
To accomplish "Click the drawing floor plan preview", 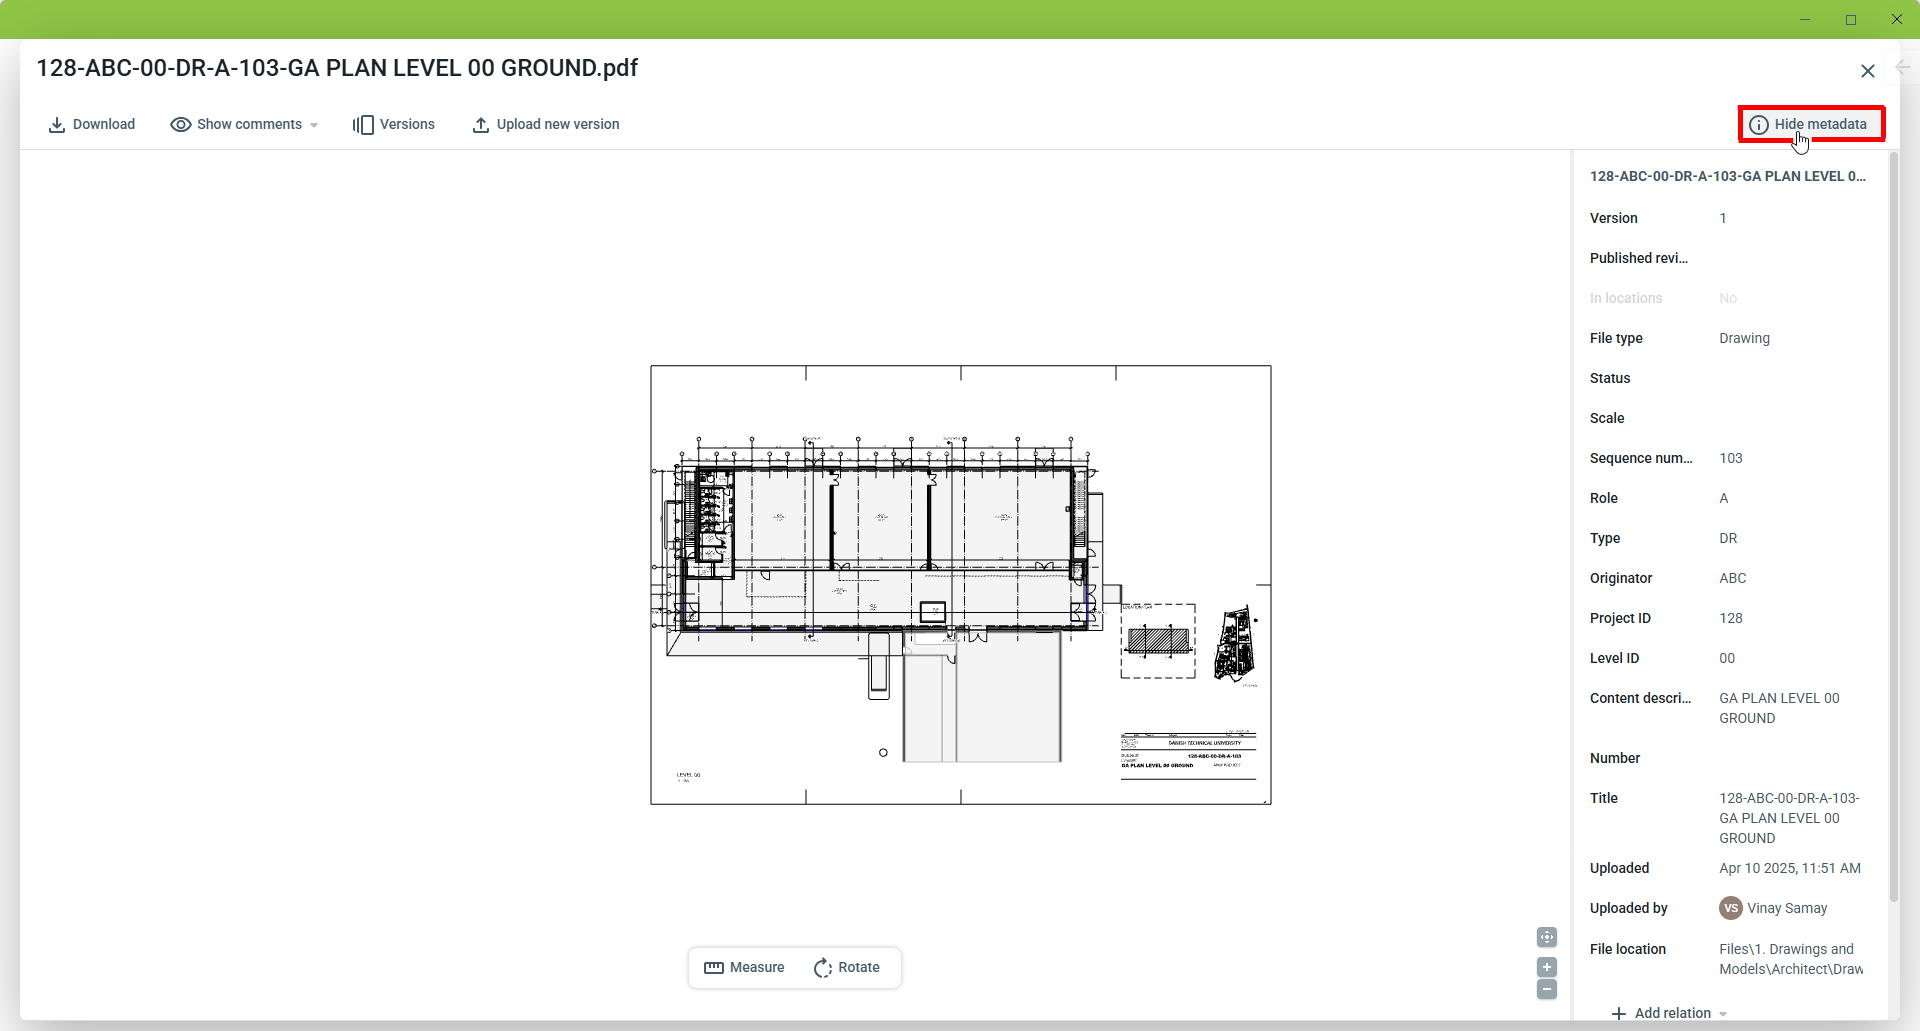I will tap(960, 585).
